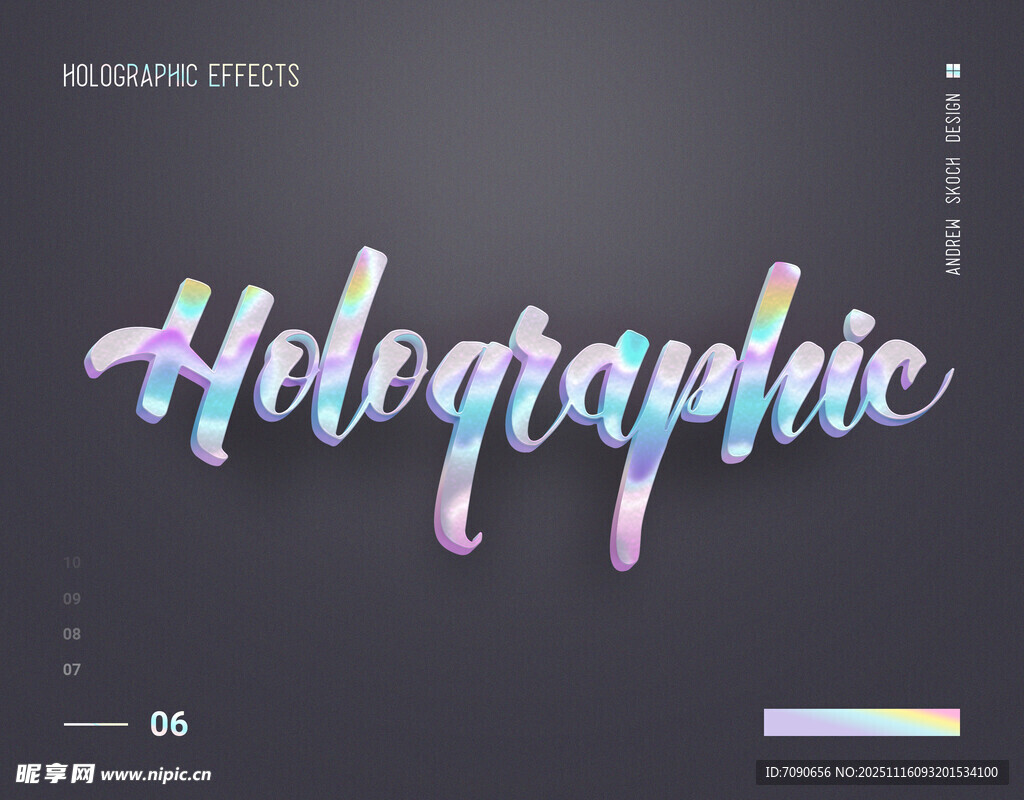Jump to page number 08

[72, 634]
